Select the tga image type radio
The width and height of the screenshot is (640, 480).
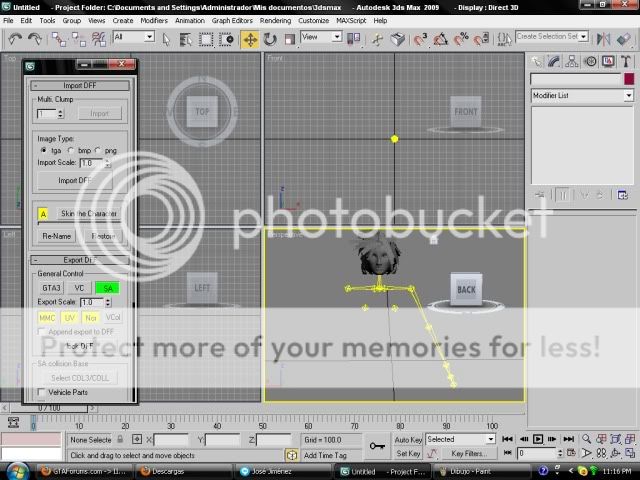pyautogui.click(x=42, y=150)
